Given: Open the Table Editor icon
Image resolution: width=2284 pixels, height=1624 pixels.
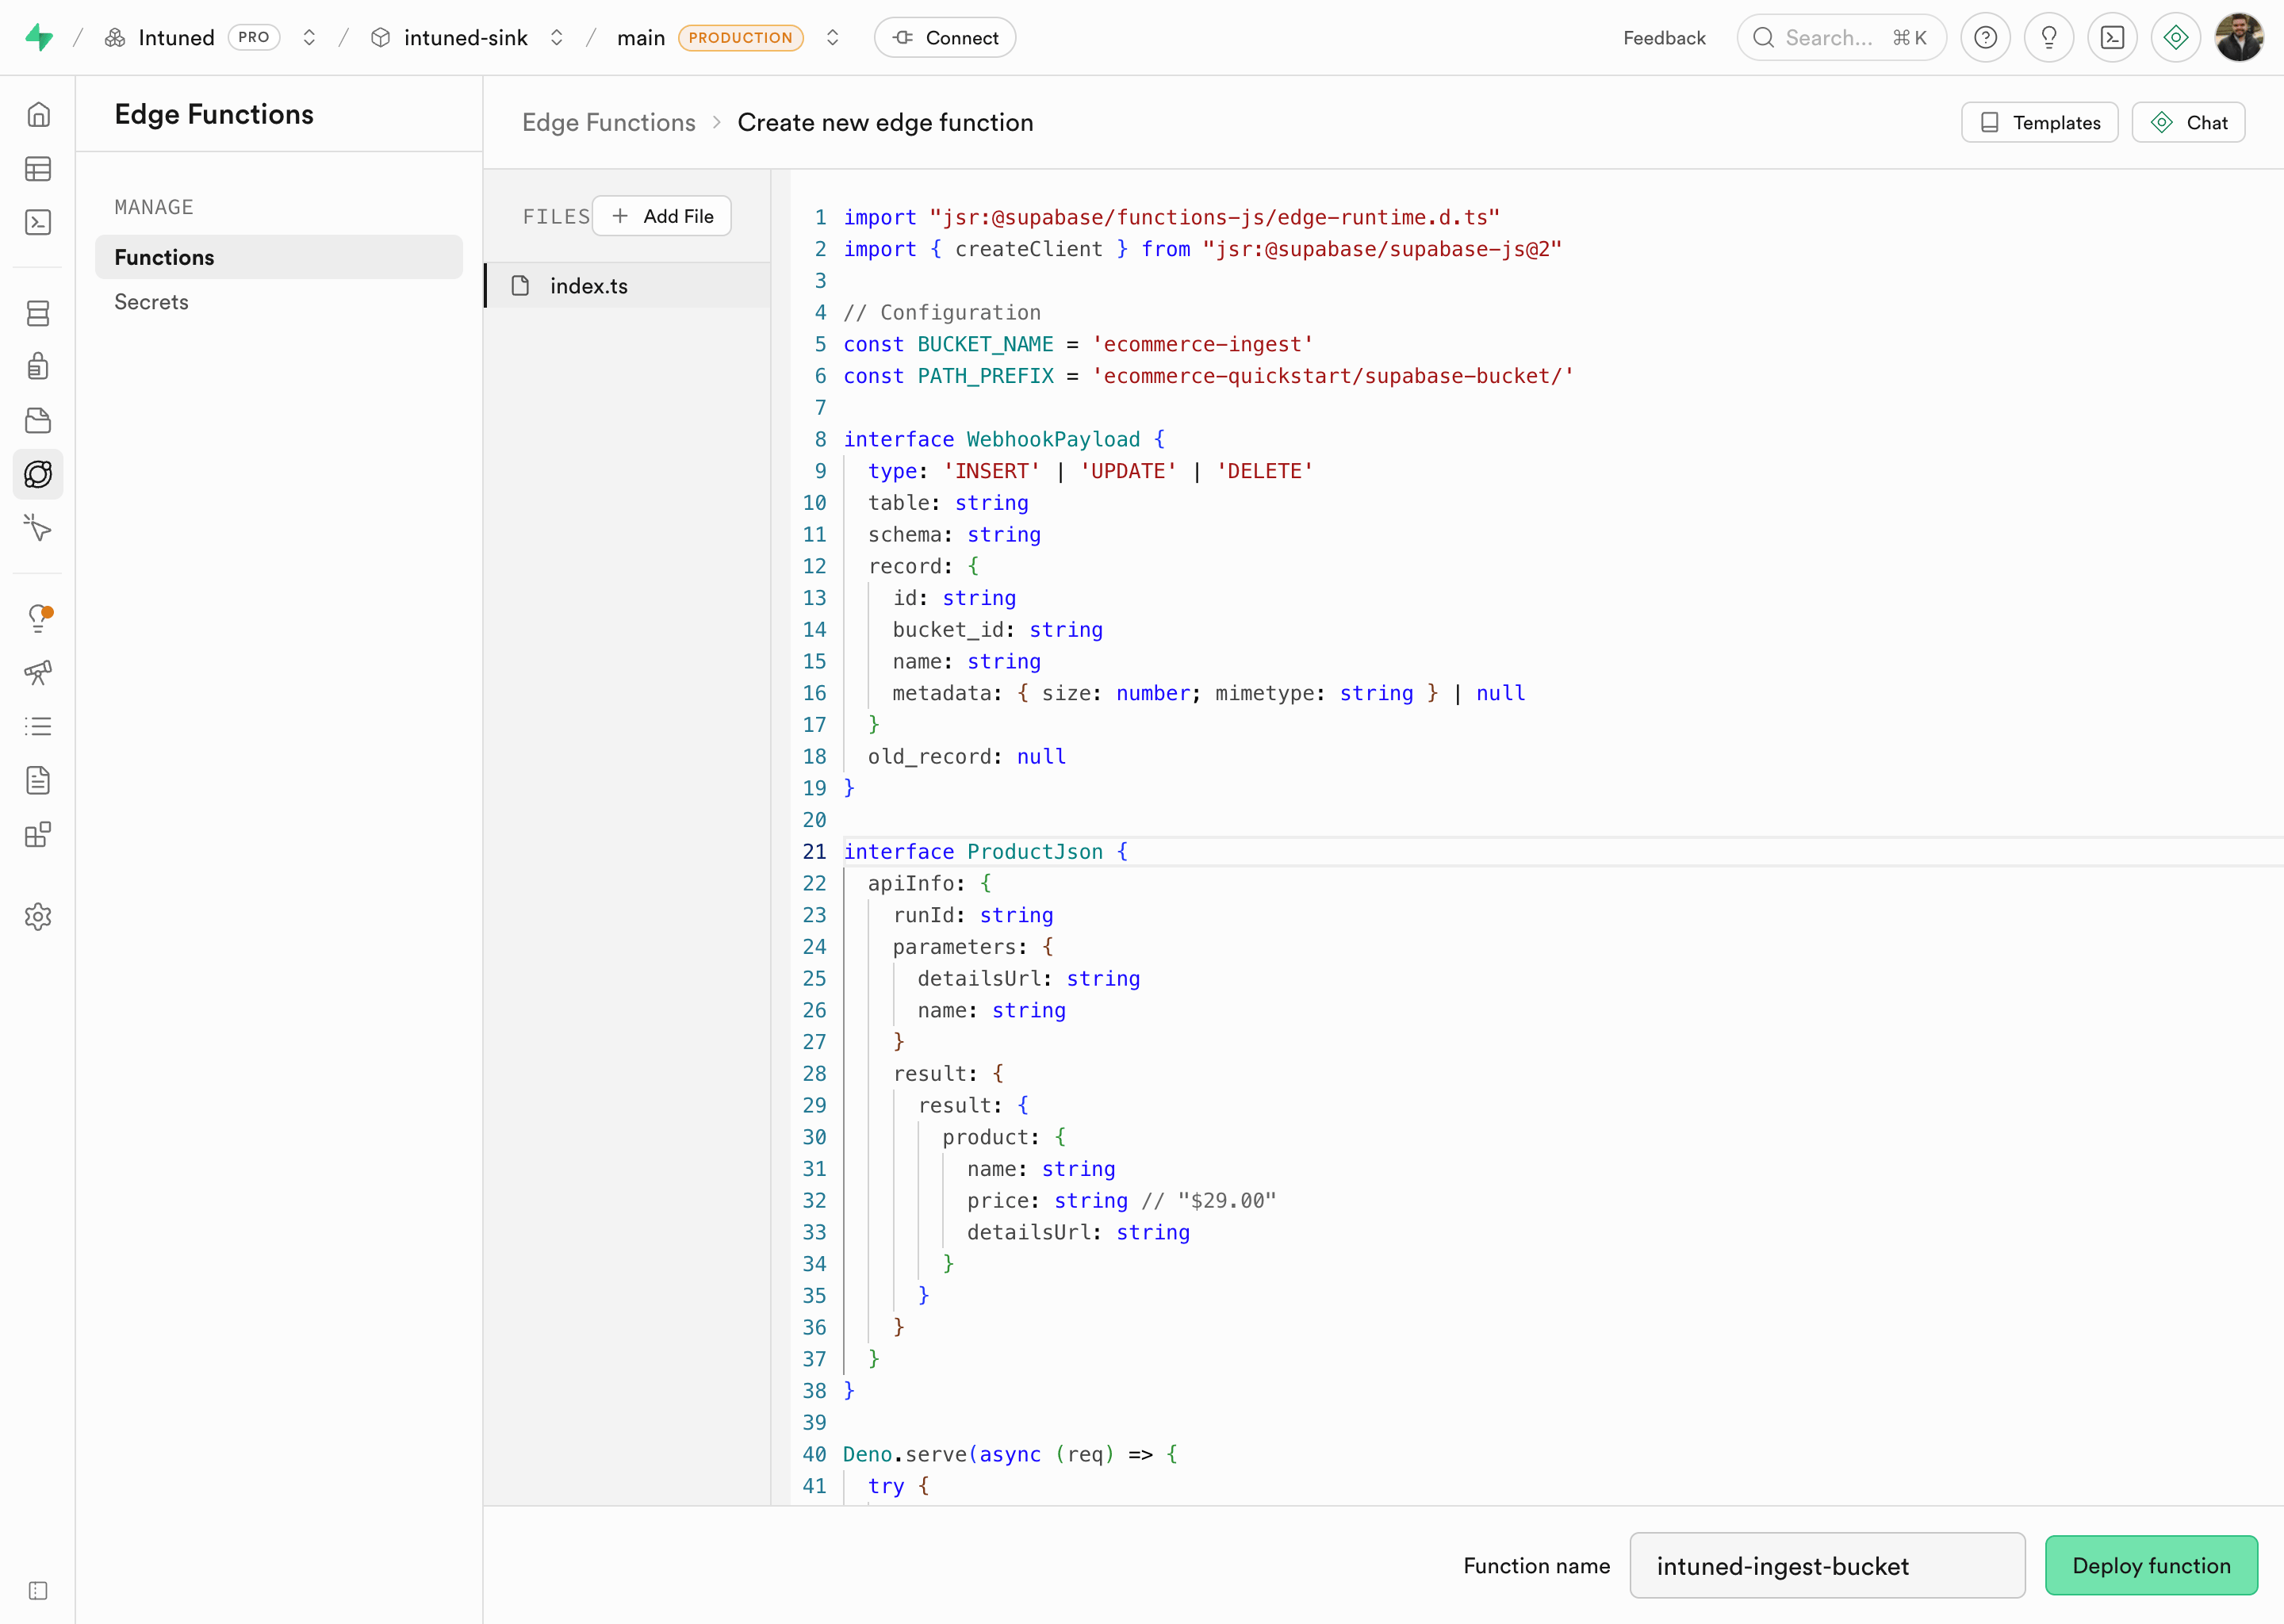Looking at the screenshot, I should pyautogui.click(x=38, y=169).
